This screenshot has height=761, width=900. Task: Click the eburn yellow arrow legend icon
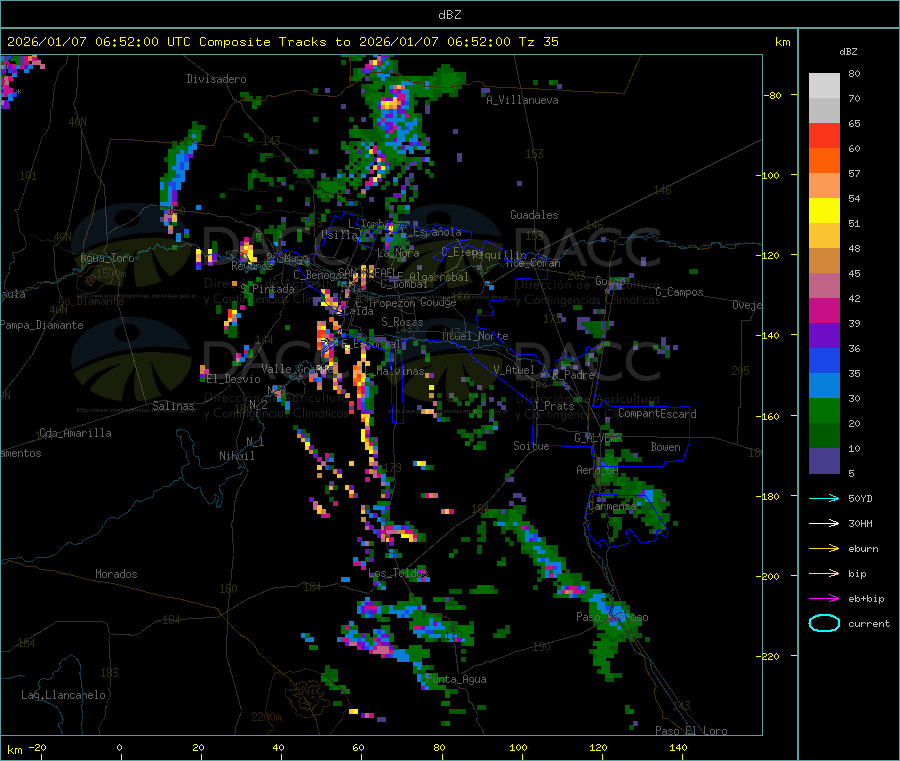click(x=824, y=549)
